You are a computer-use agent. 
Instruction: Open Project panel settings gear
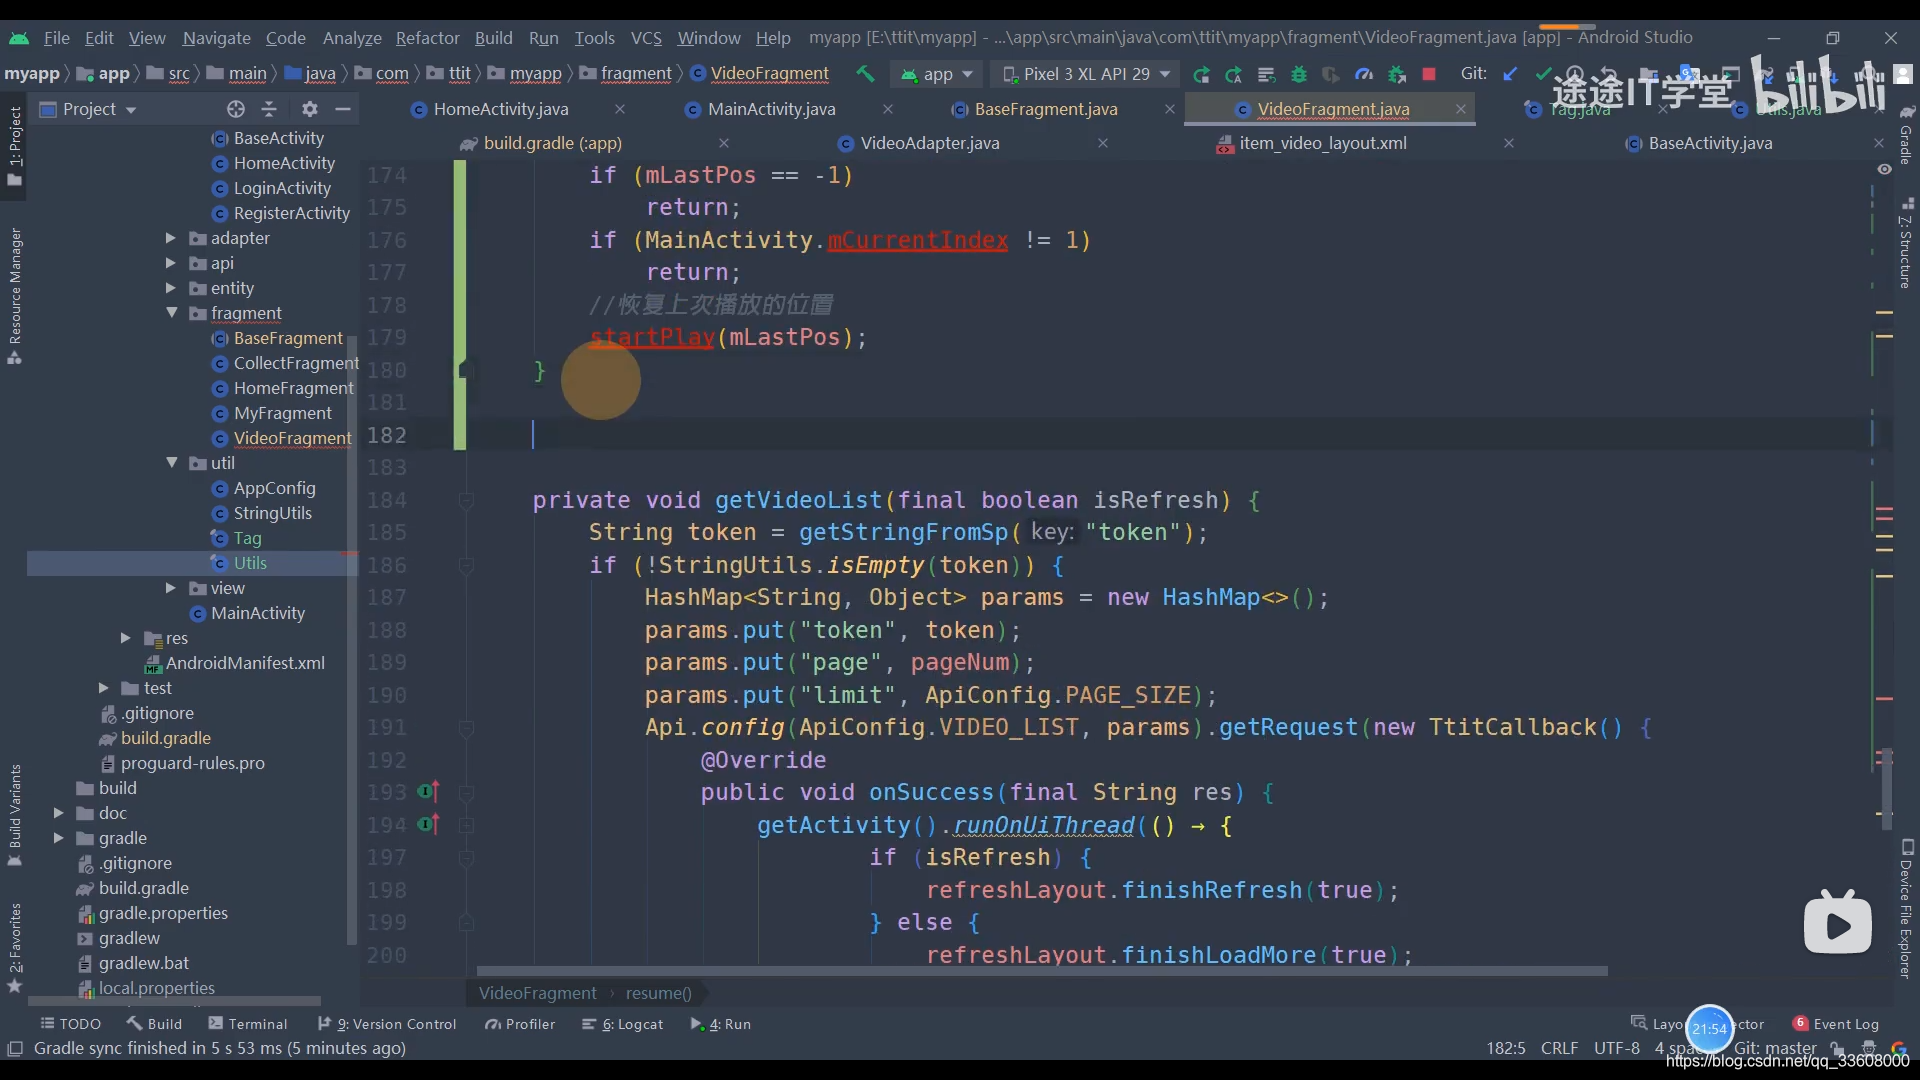(x=310, y=109)
